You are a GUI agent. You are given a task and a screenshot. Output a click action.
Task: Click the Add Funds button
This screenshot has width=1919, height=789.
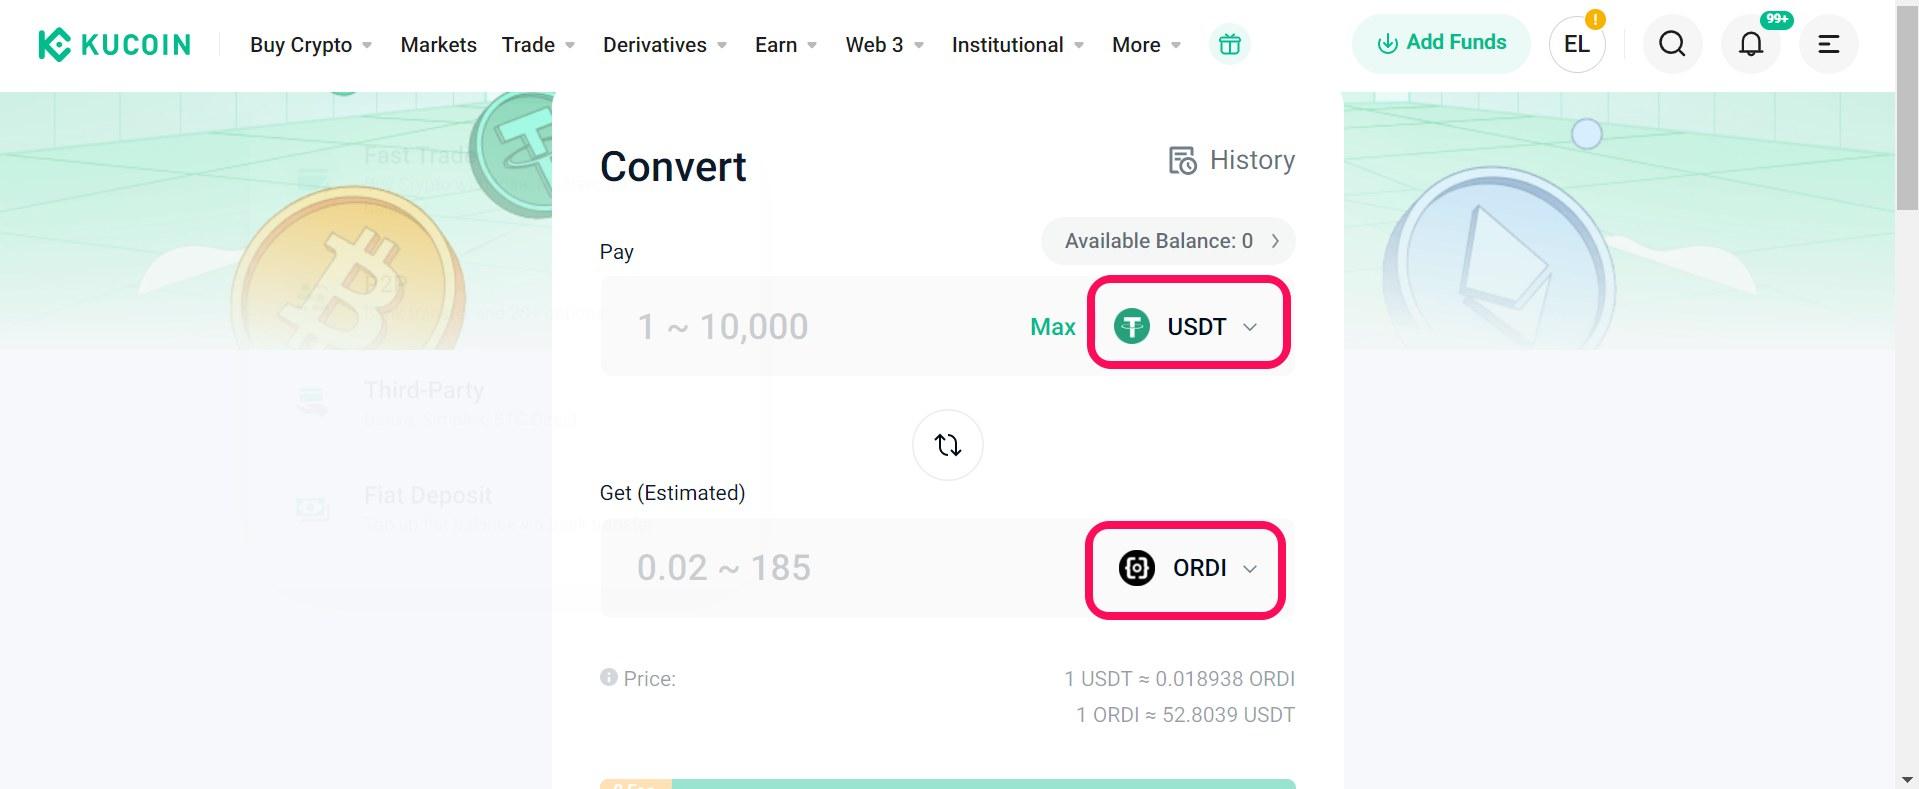(1441, 43)
